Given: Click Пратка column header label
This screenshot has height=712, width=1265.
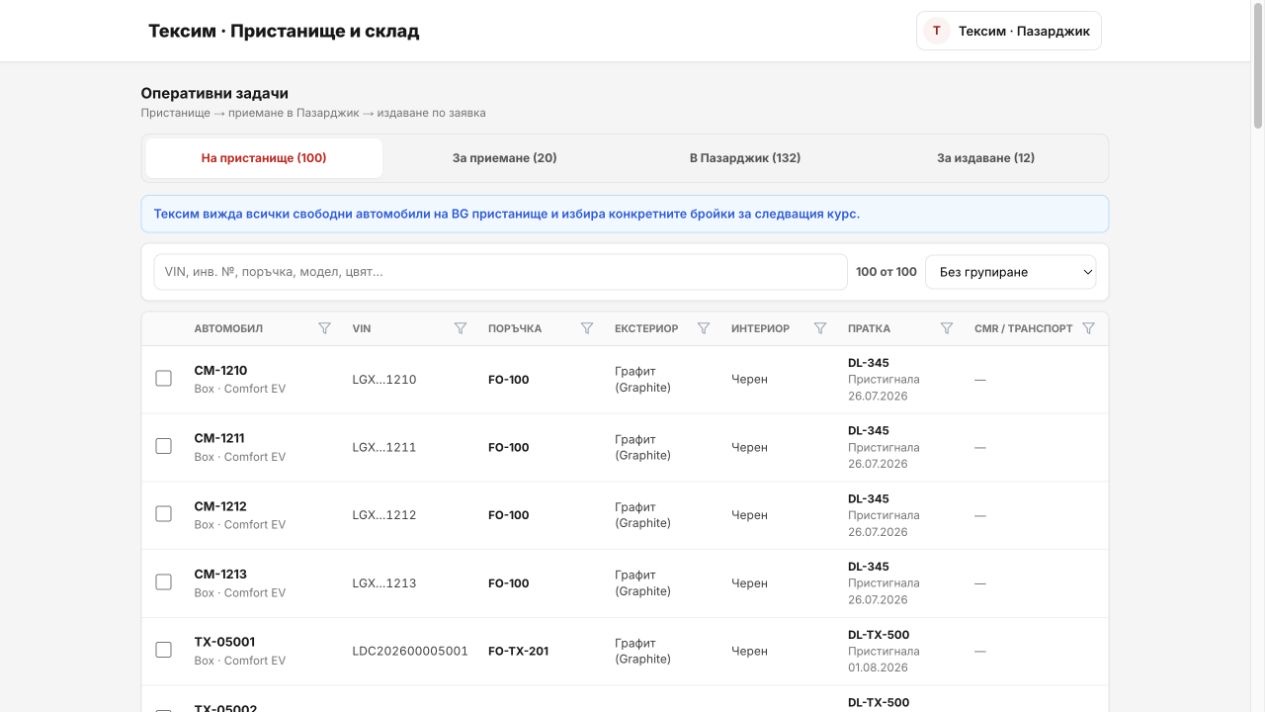Looking at the screenshot, I should pos(869,329).
